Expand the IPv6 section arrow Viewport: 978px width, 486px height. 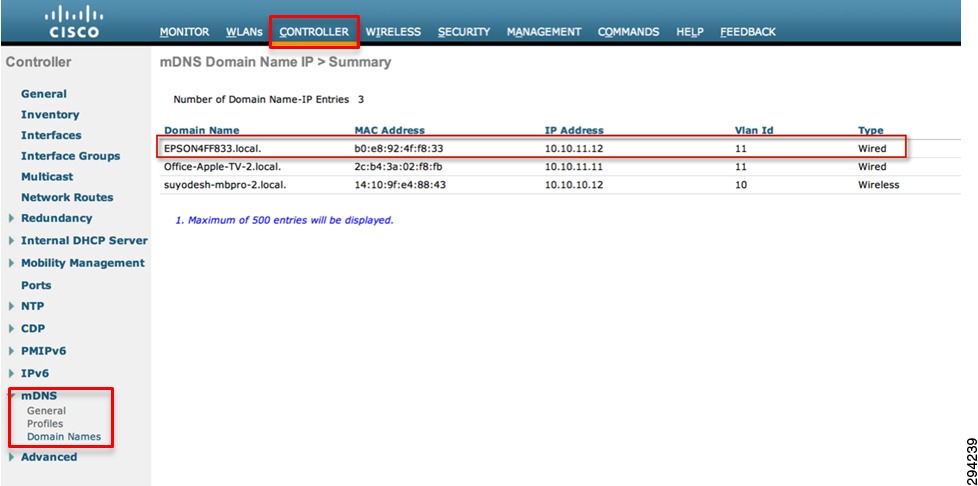[x=12, y=374]
